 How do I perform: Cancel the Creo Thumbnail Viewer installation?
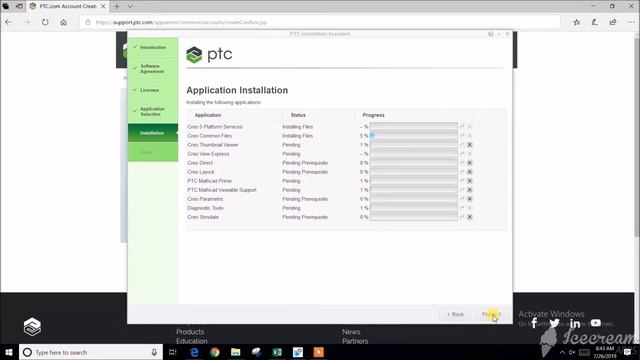coord(470,145)
